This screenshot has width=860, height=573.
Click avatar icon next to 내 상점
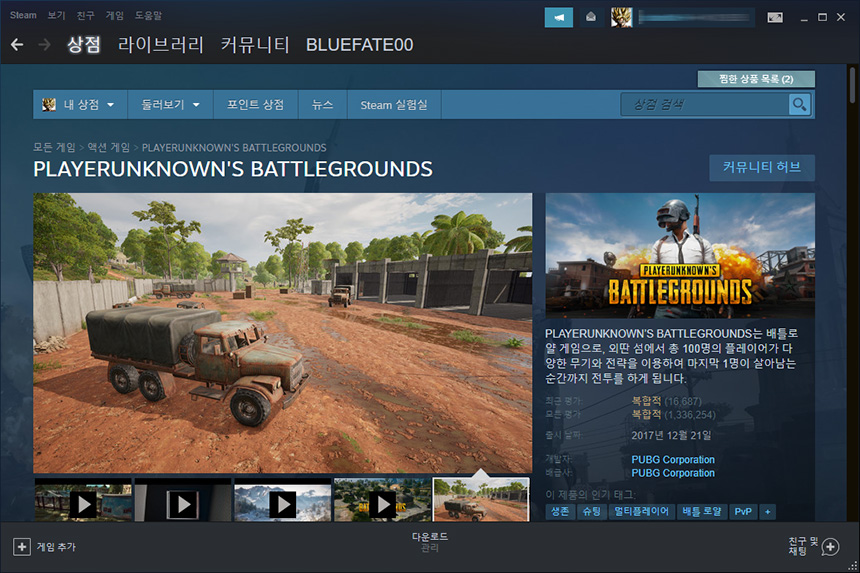click(x=49, y=104)
